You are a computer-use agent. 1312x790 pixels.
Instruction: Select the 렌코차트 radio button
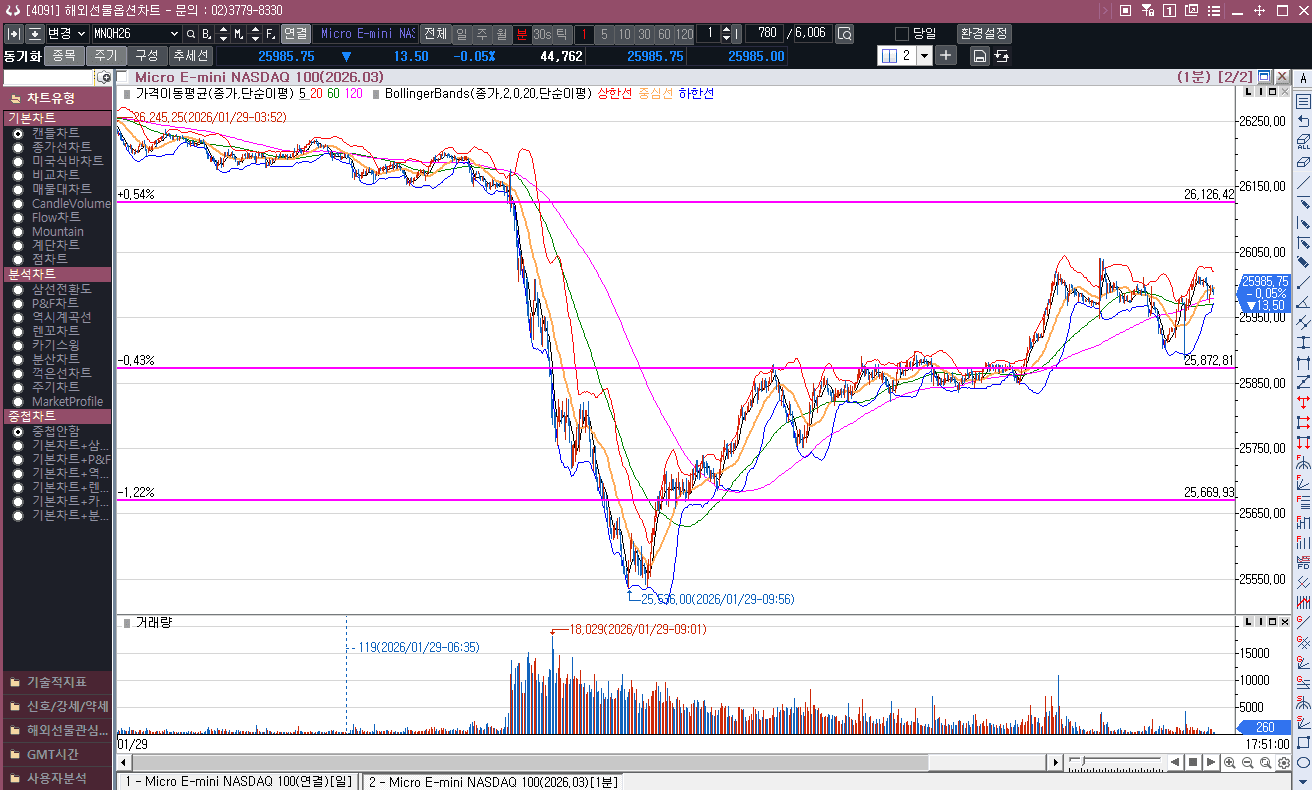tap(18, 331)
